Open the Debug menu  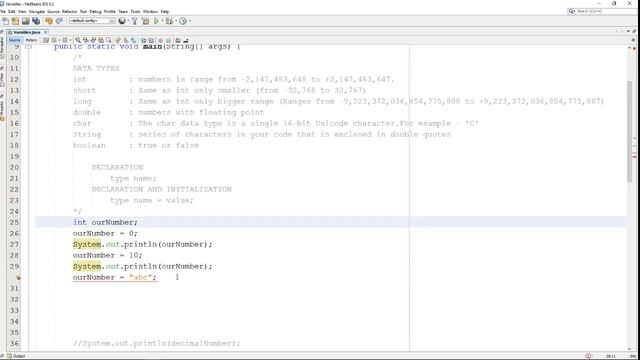pyautogui.click(x=95, y=11)
